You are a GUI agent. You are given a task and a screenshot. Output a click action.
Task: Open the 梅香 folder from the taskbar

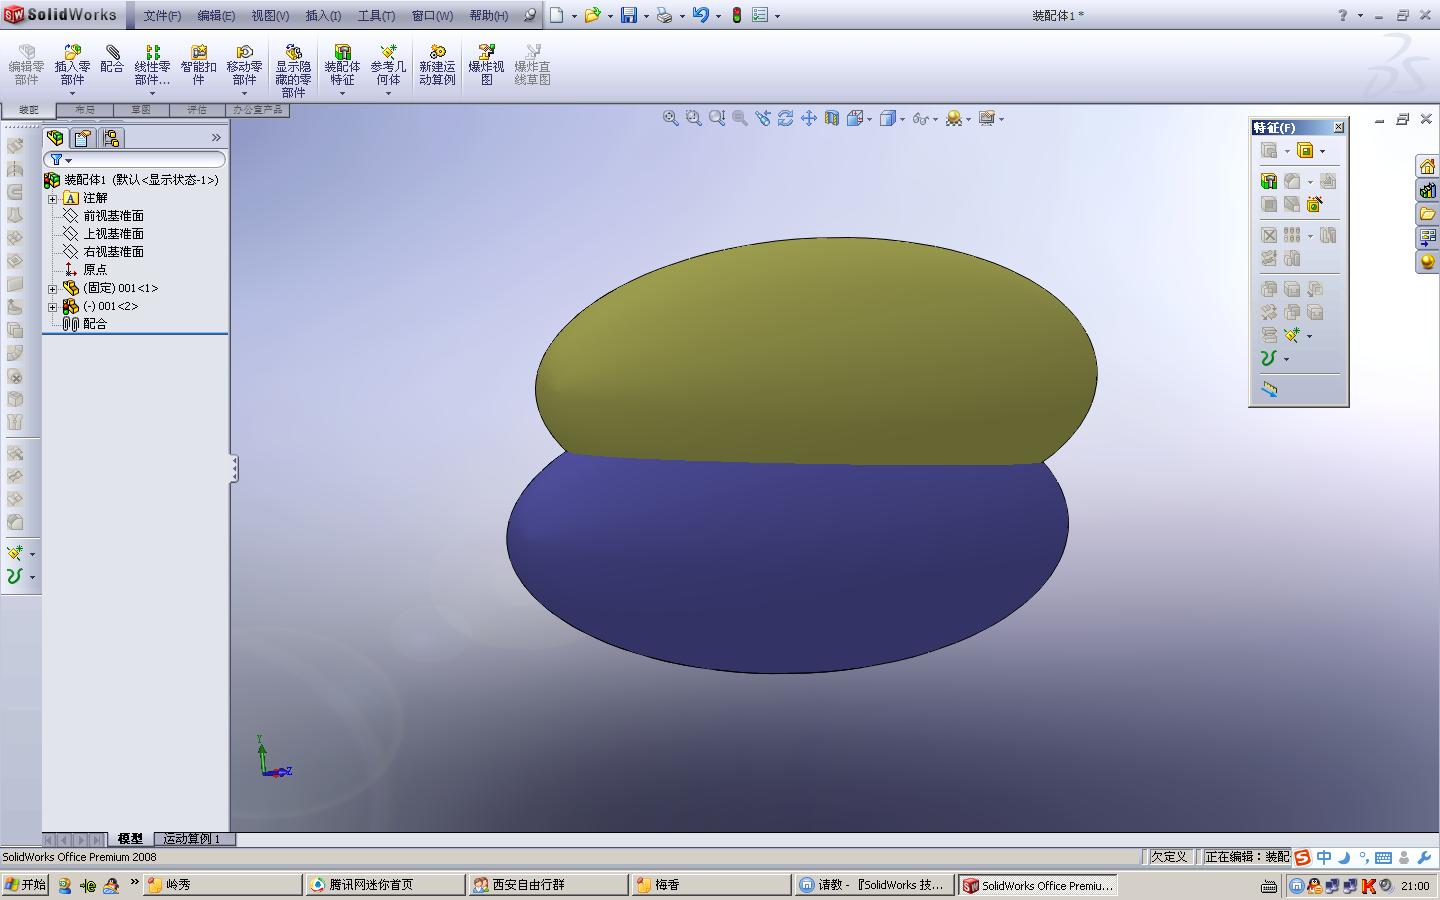[x=711, y=885]
